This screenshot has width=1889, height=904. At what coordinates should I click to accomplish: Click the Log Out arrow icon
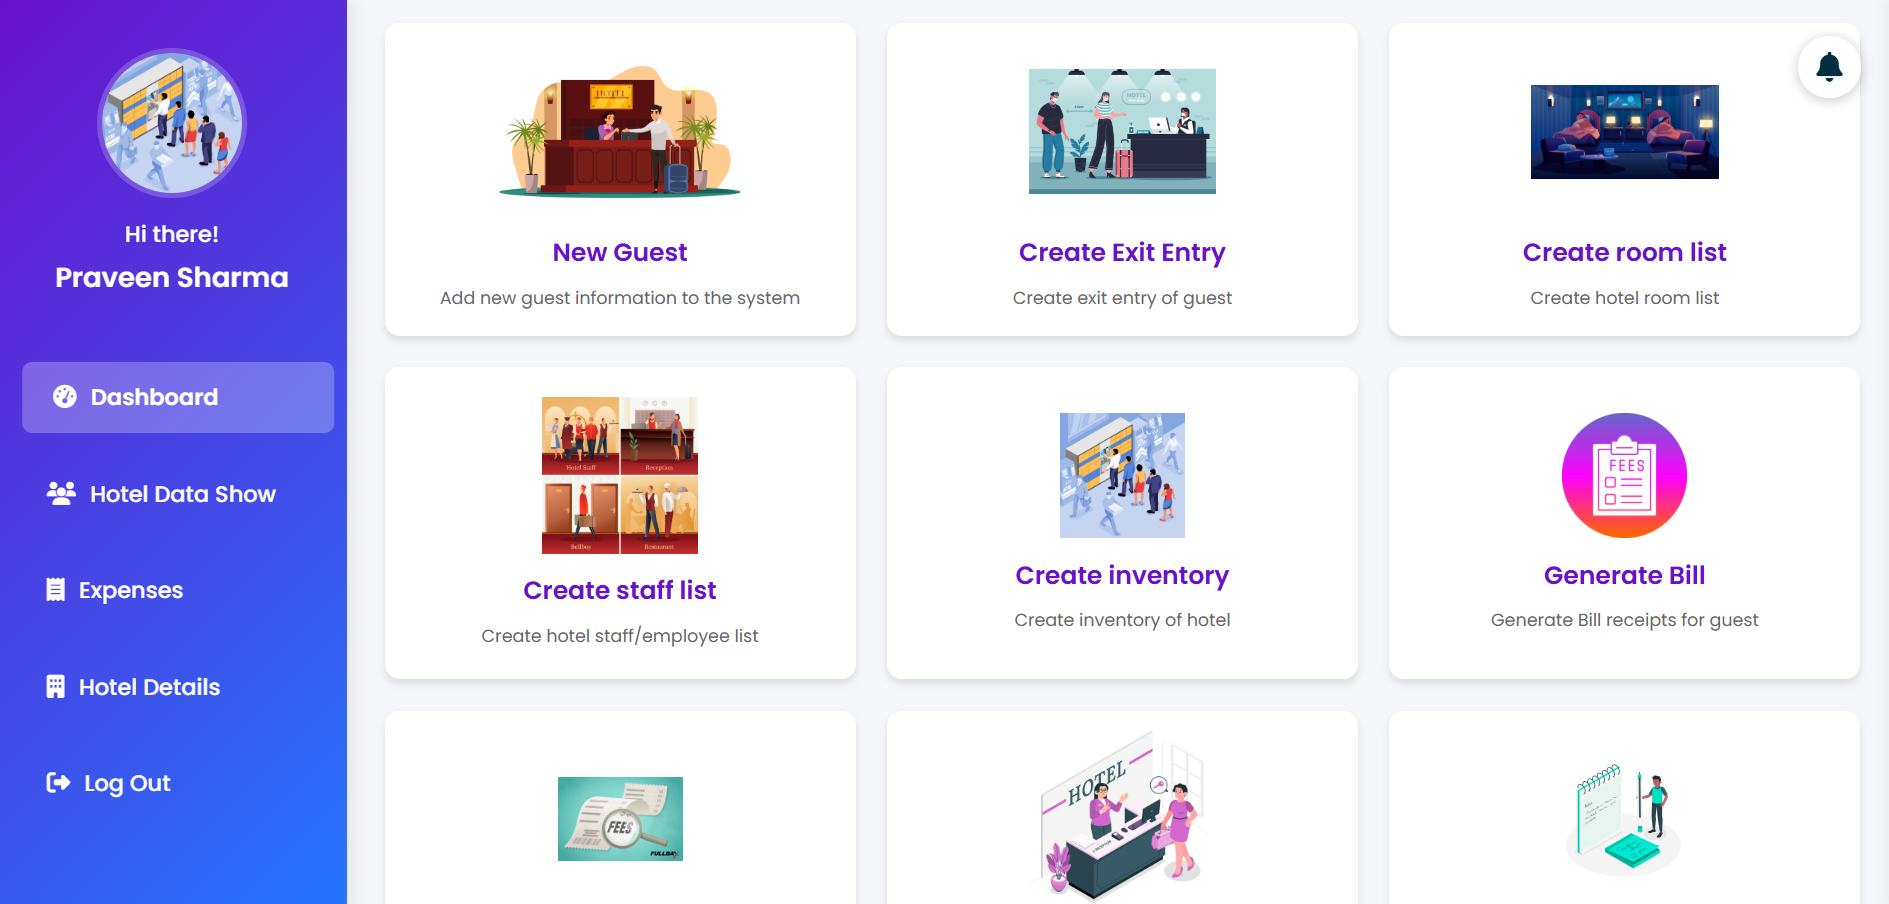click(x=58, y=783)
